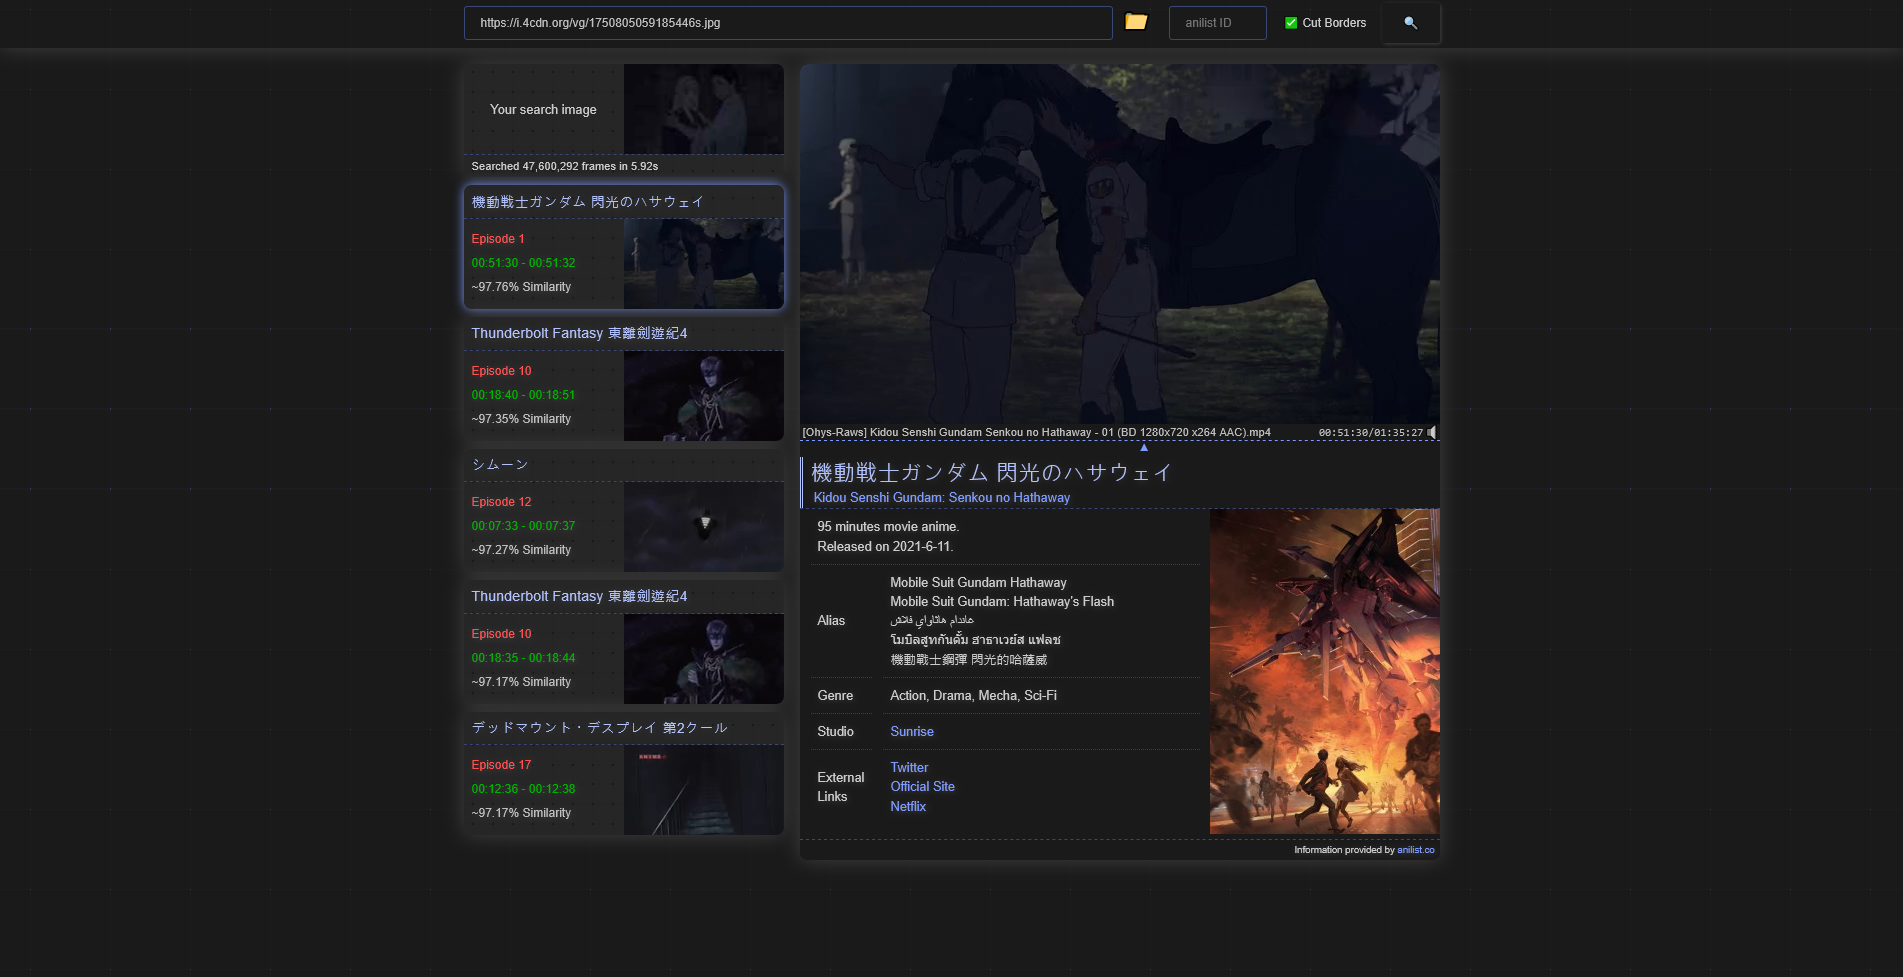The width and height of the screenshot is (1903, 977).
Task: Open the Official Site link
Action: [922, 787]
